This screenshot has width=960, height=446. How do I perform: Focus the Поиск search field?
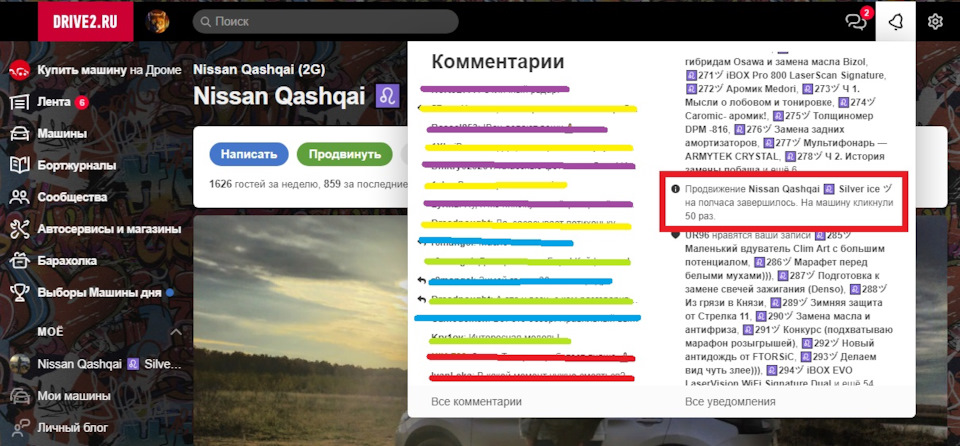(325, 21)
